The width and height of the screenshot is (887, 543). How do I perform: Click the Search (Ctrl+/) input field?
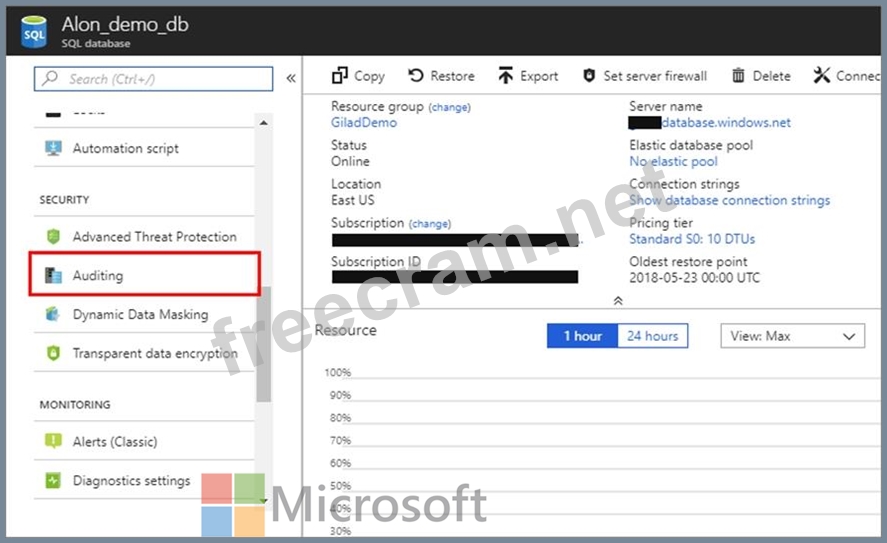point(153,79)
